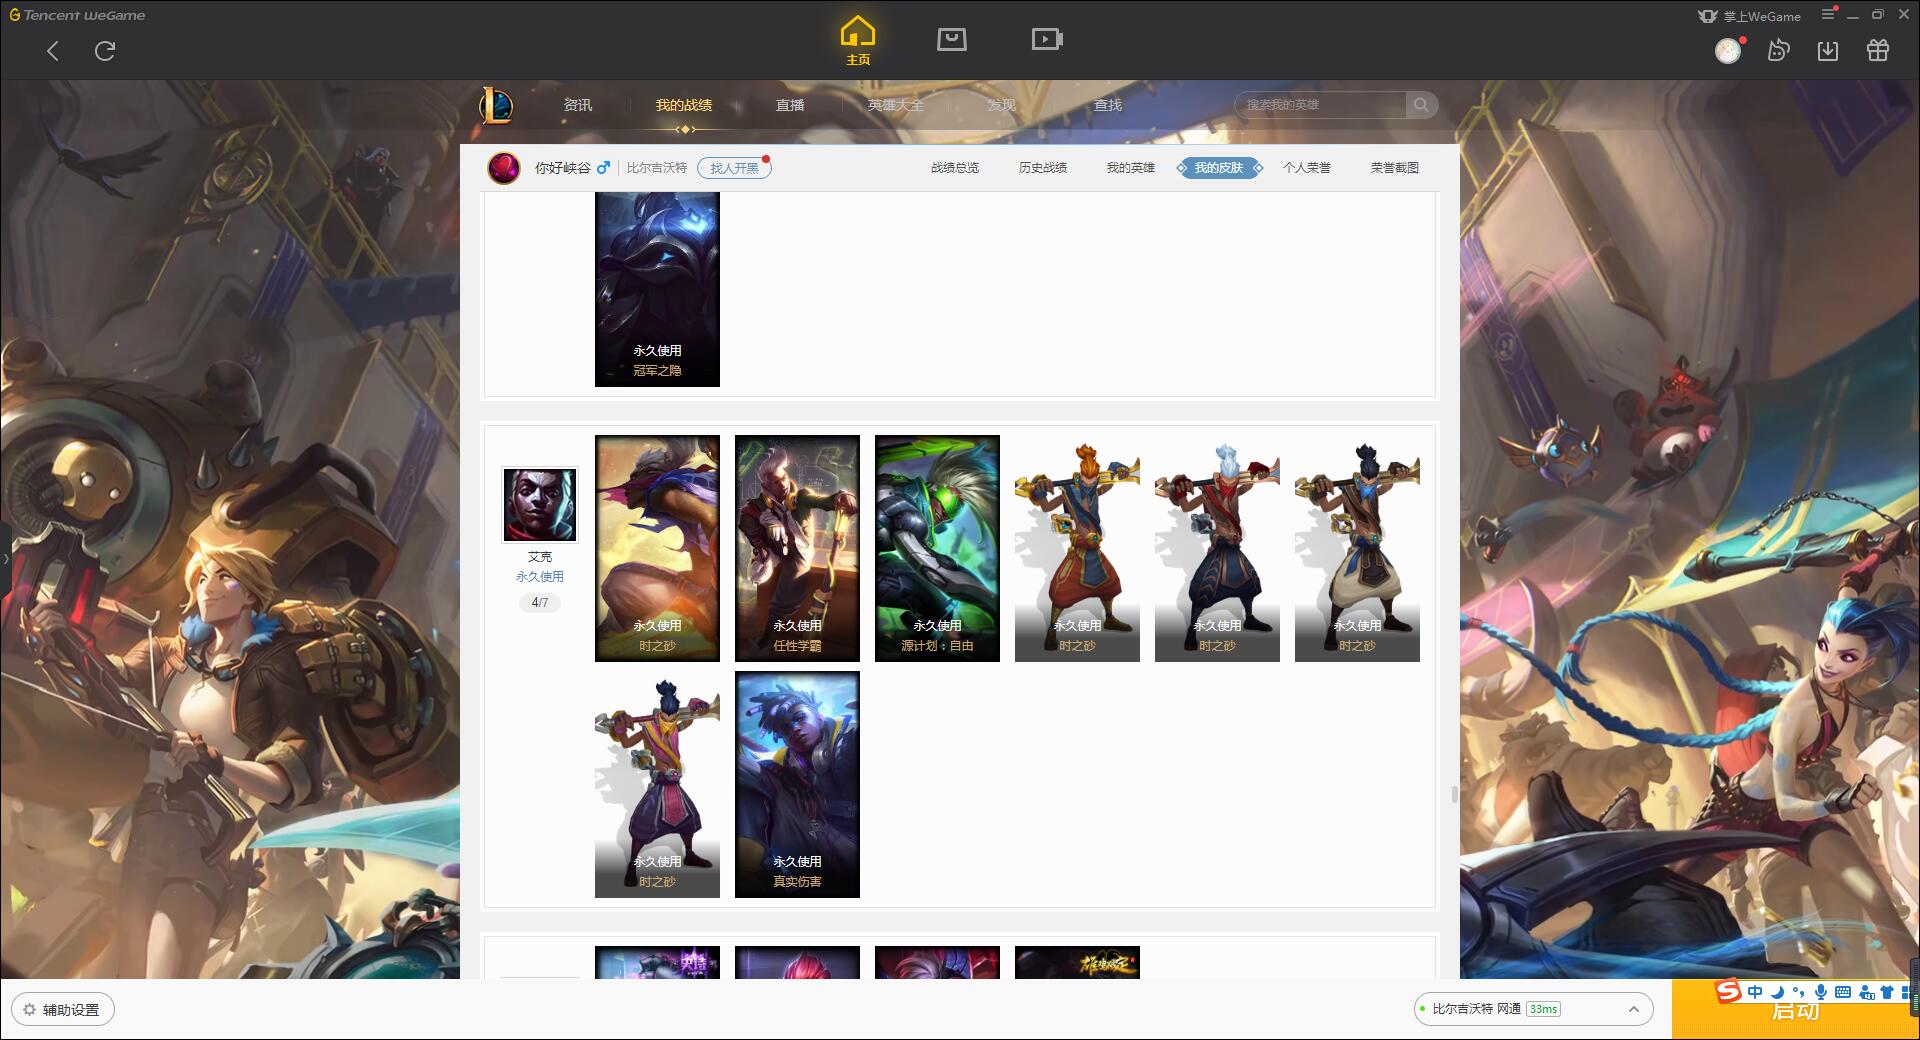The height and width of the screenshot is (1040, 1920).
Task: Open the video player icon in top bar
Action: [1047, 40]
